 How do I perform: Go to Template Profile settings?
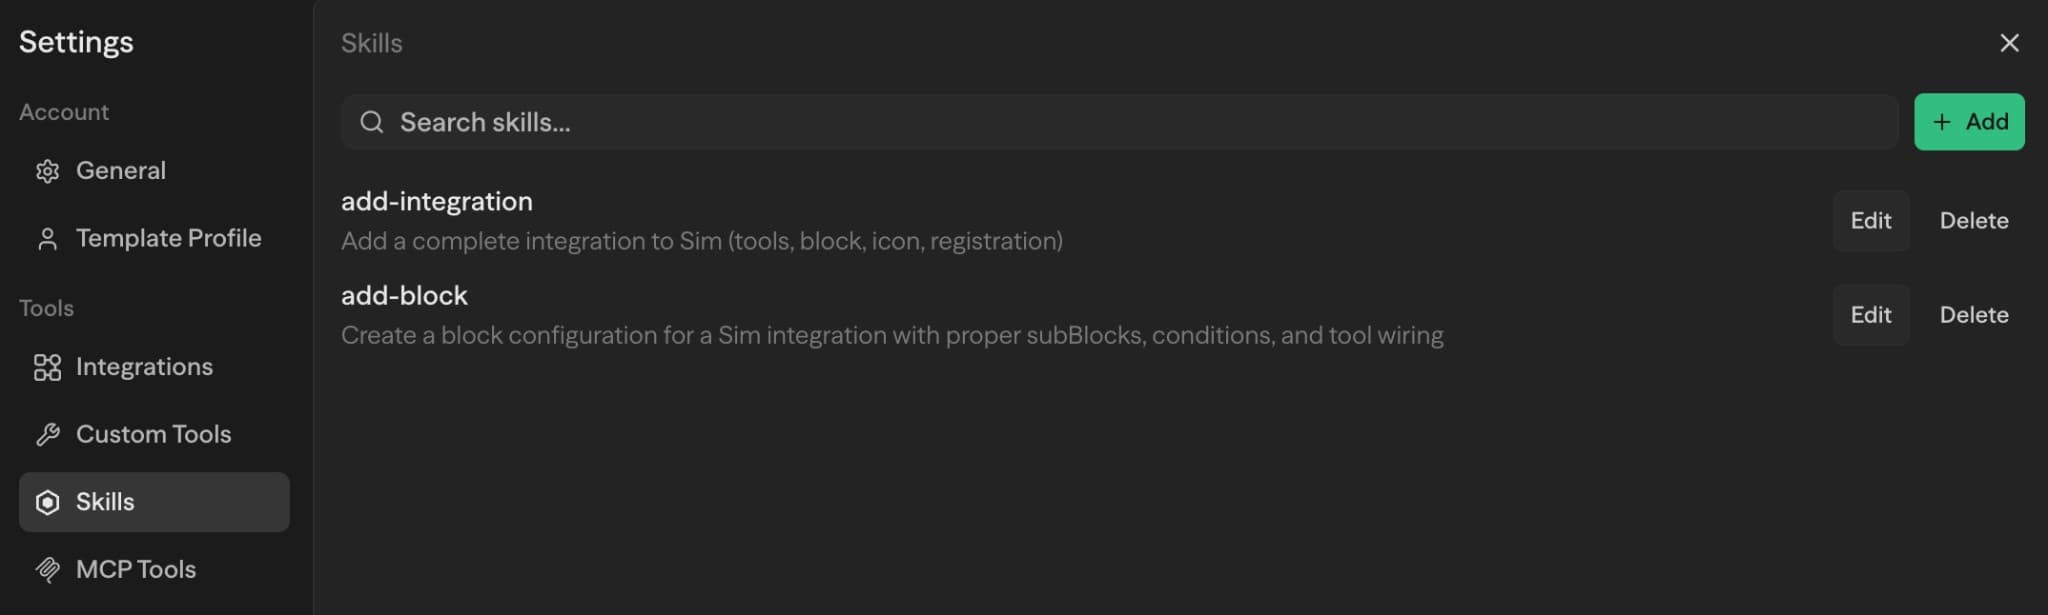pos(168,239)
